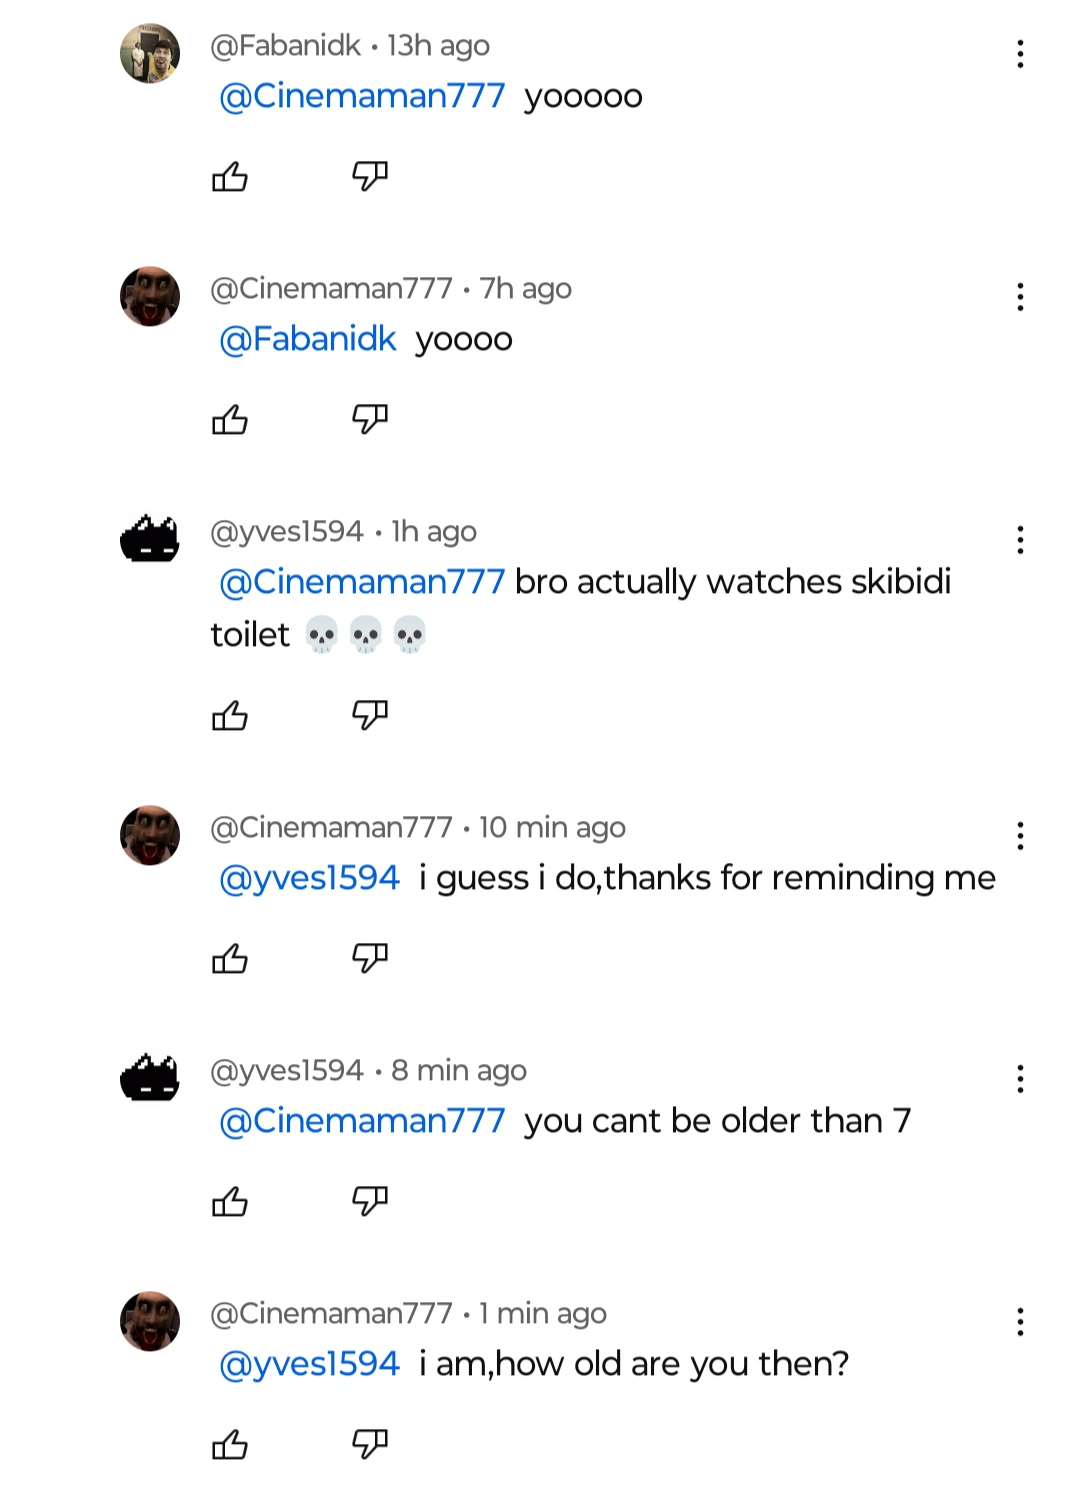Like the "thanks for reminding me" comment

(x=230, y=959)
